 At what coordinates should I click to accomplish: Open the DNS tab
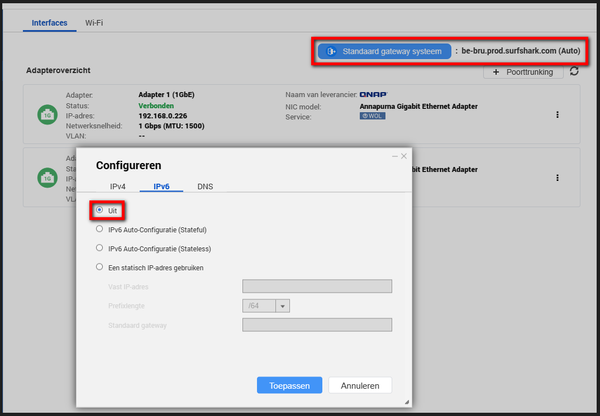tap(204, 186)
